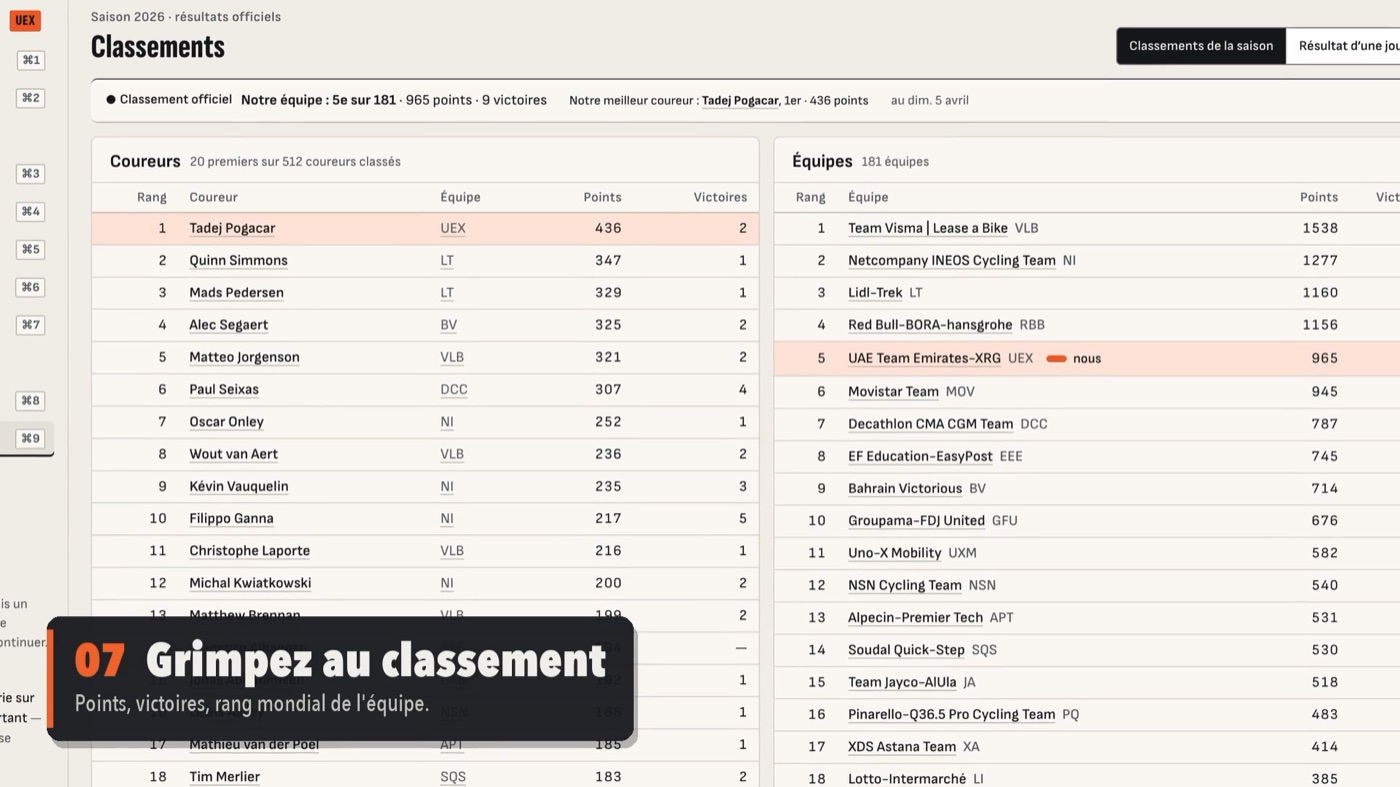This screenshot has height=787, width=1400.
Task: Click the 'Classement officiel' status label
Action: click(169, 100)
